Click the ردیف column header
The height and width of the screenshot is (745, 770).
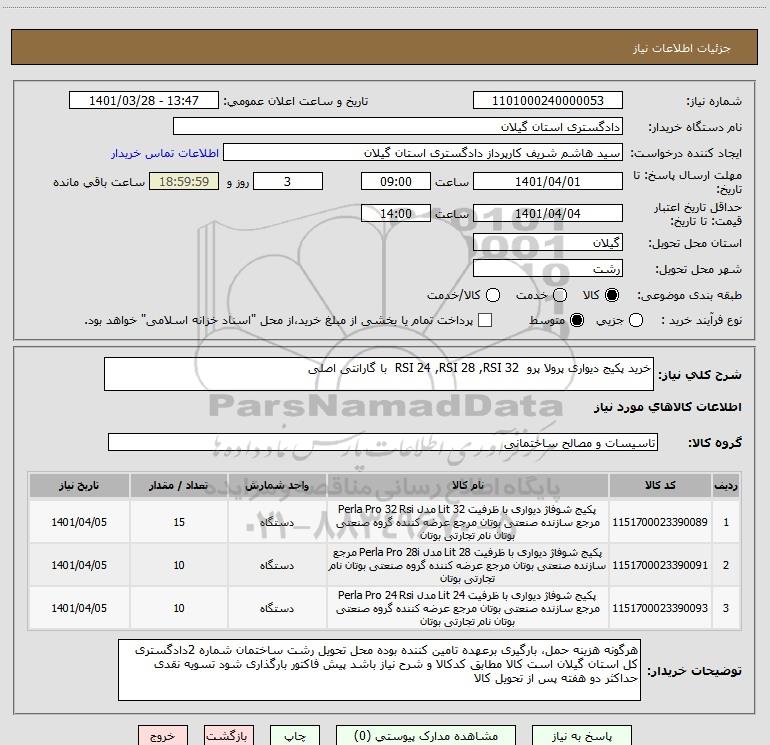click(726, 485)
